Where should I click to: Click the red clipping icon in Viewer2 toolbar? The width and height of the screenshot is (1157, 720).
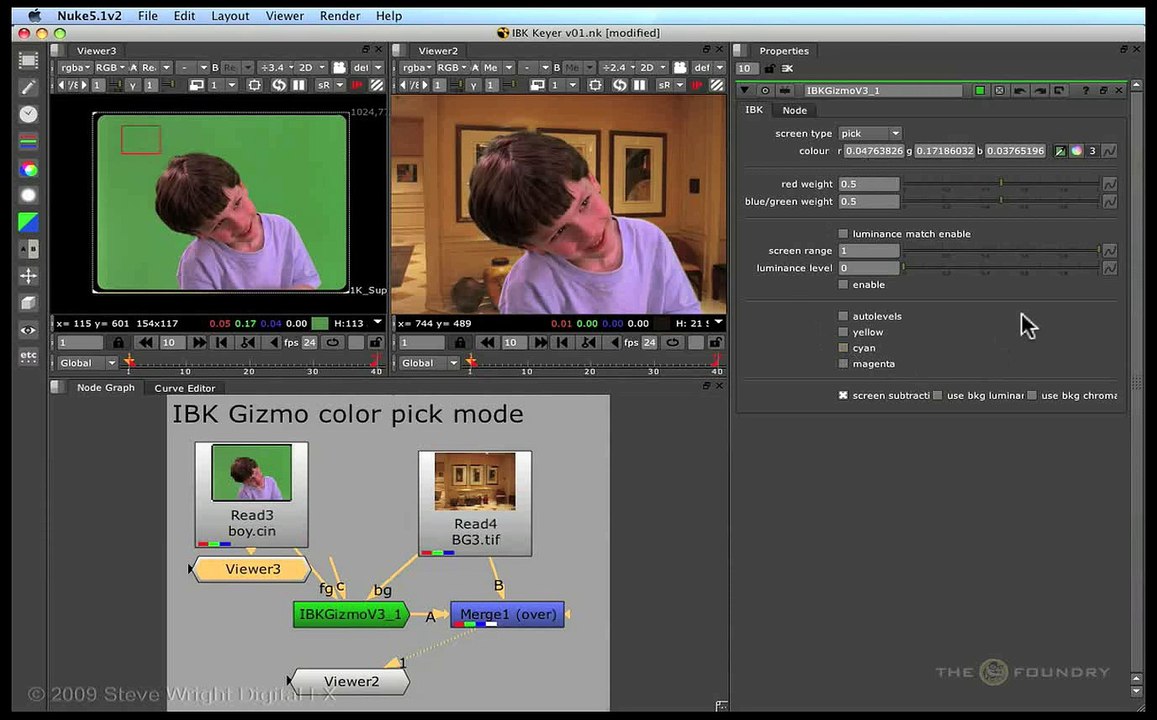[698, 85]
